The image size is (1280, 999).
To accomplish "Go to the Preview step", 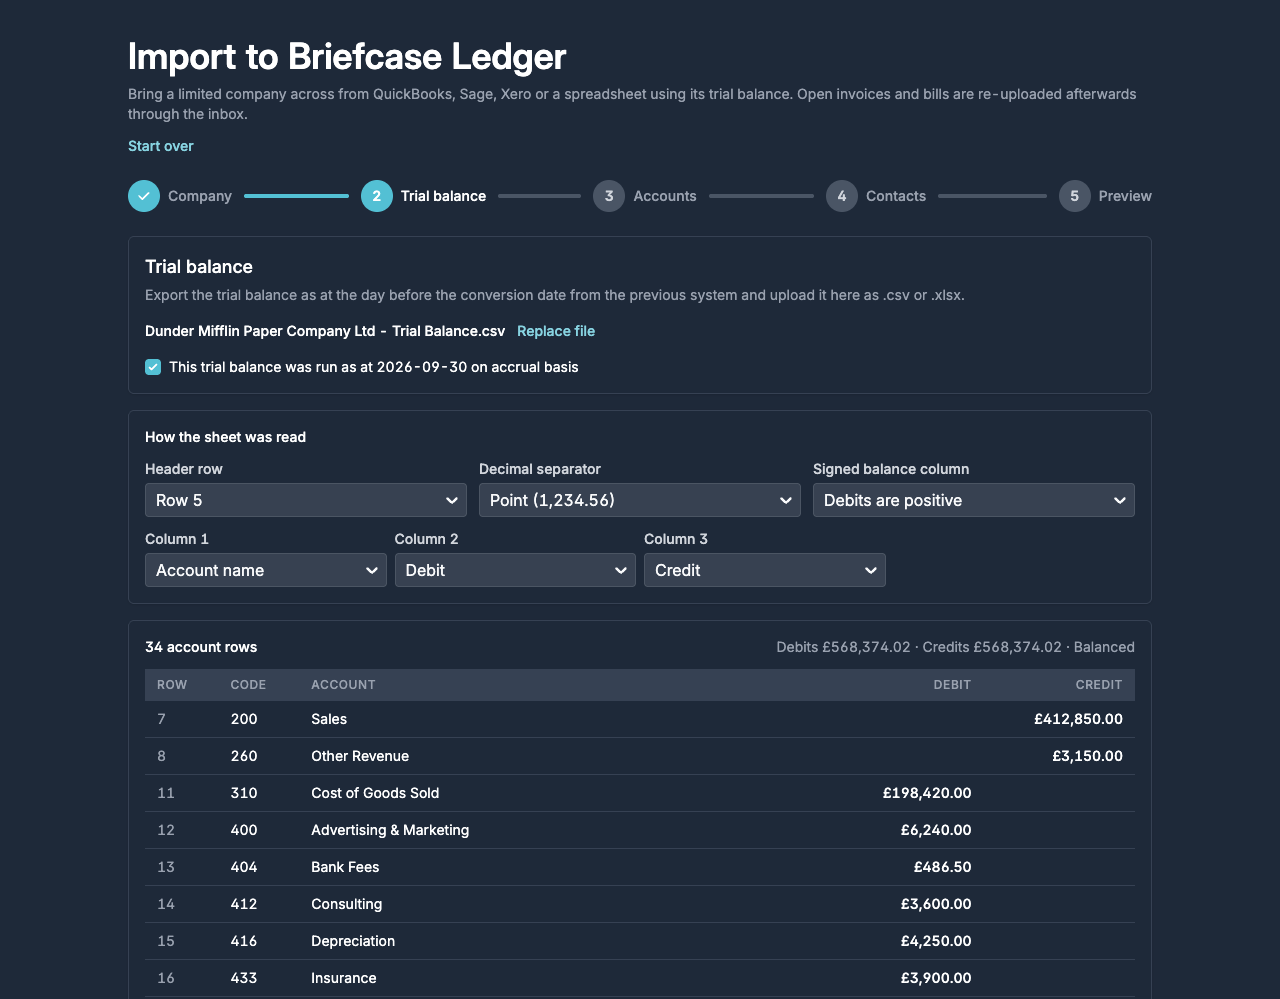I will [x=1105, y=196].
